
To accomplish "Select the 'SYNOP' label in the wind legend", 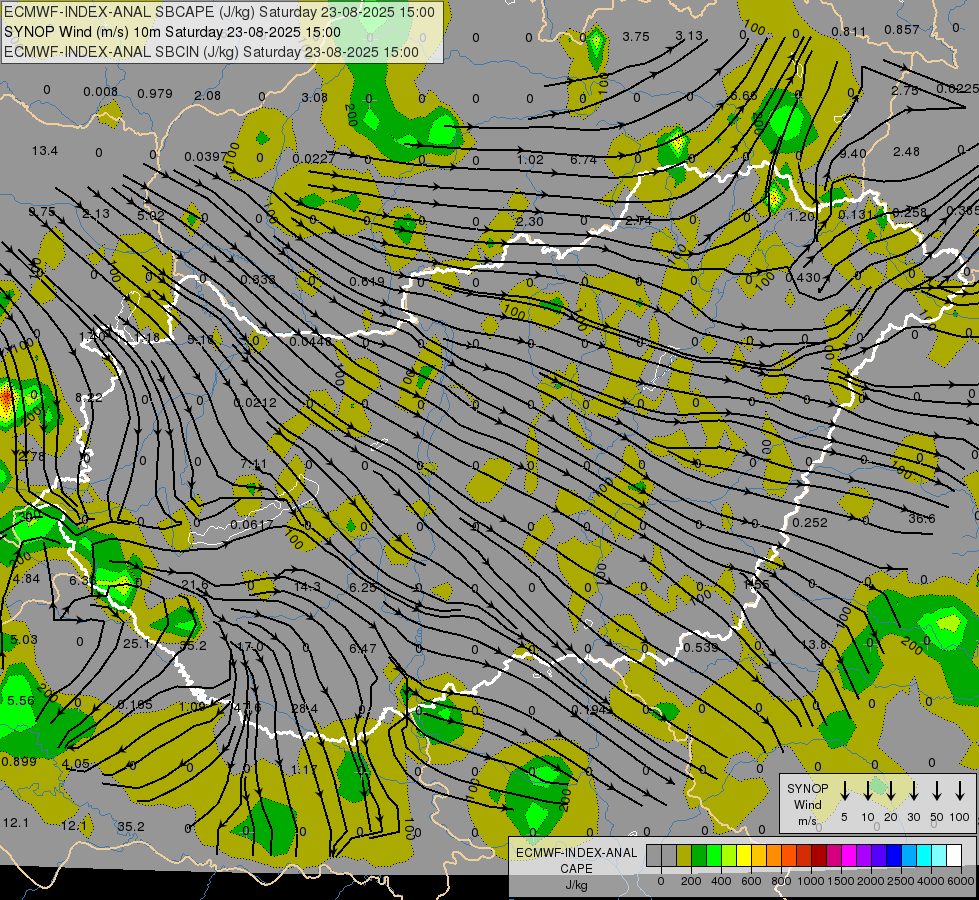I will click(807, 788).
